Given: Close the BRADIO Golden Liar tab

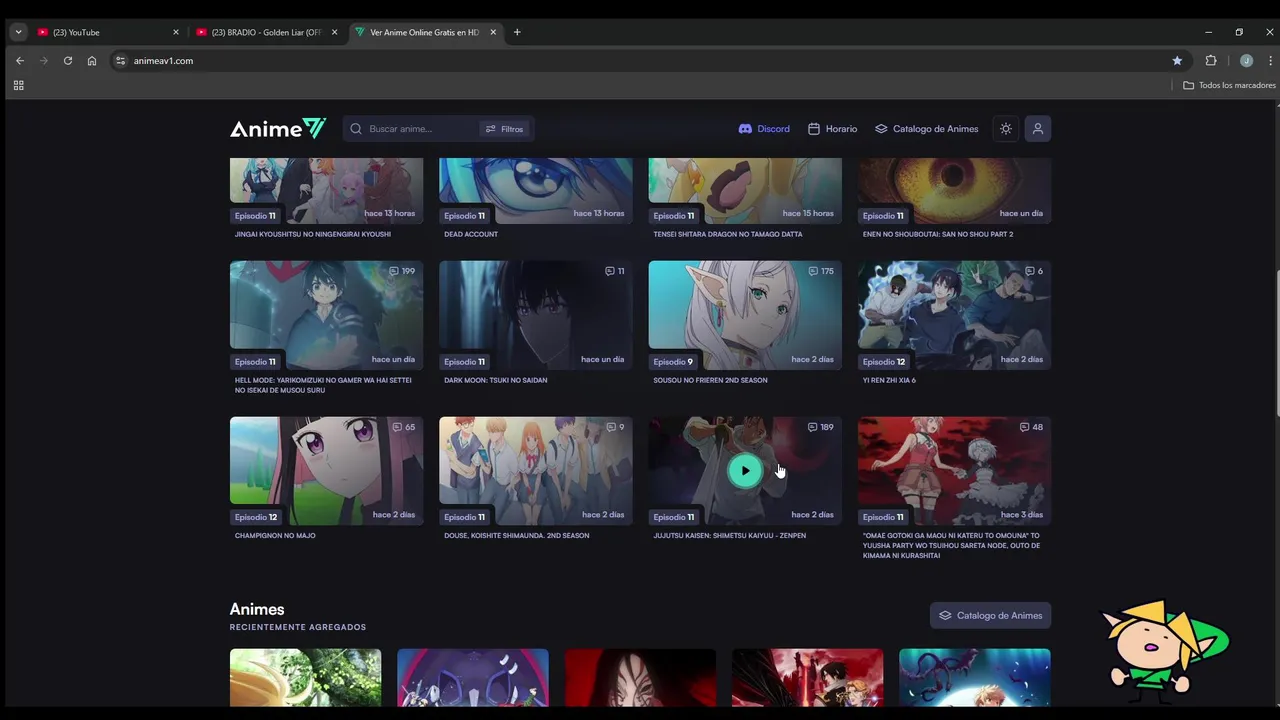Looking at the screenshot, I should (334, 32).
